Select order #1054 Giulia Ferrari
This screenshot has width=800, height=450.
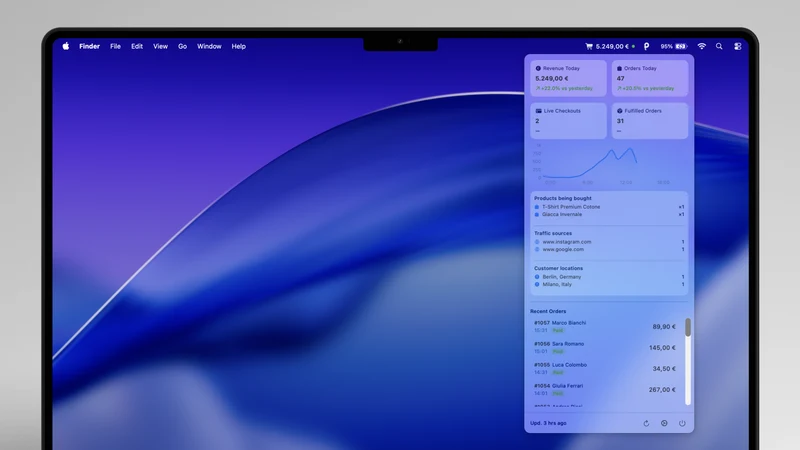pyautogui.click(x=606, y=389)
